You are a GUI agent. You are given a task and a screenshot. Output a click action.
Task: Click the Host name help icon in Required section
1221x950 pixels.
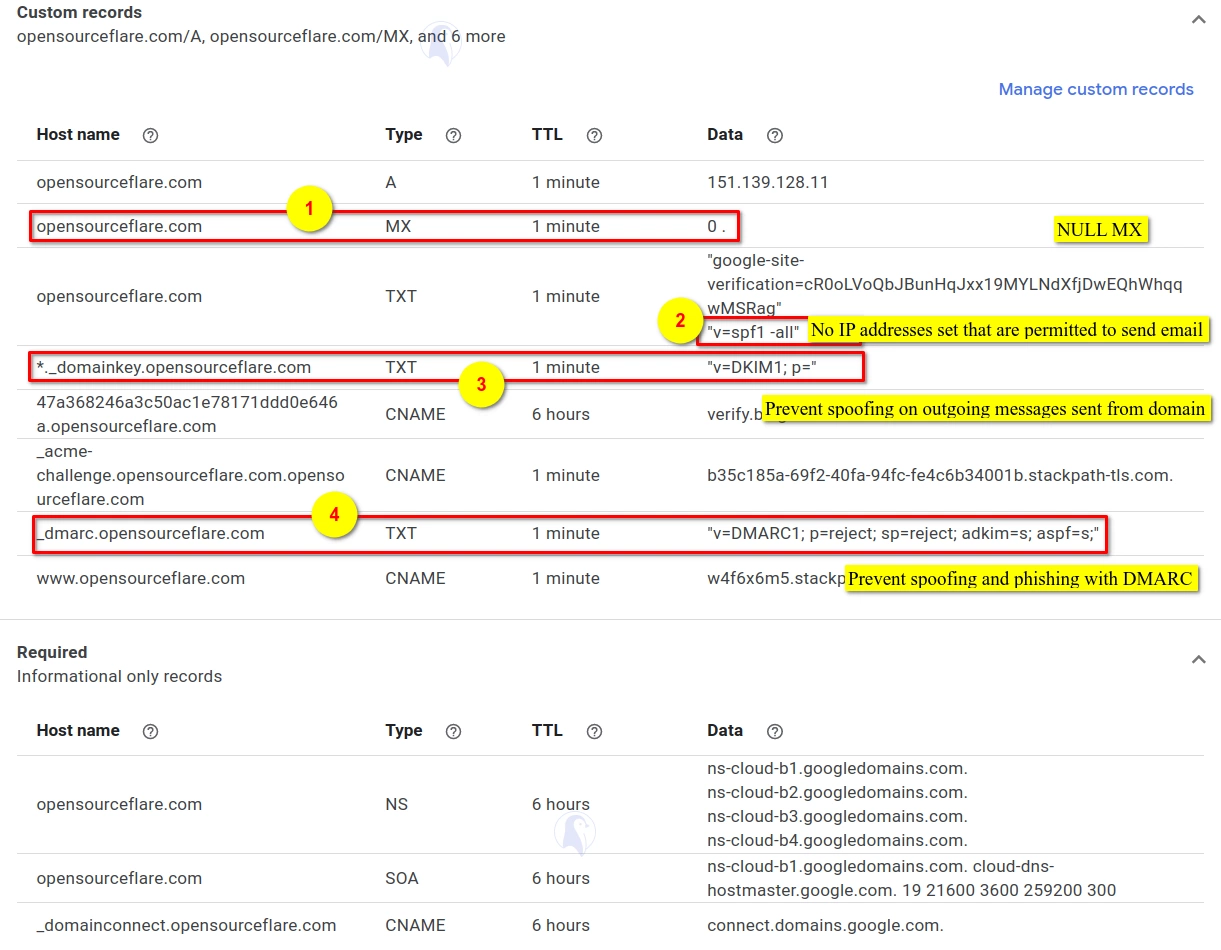point(150,731)
